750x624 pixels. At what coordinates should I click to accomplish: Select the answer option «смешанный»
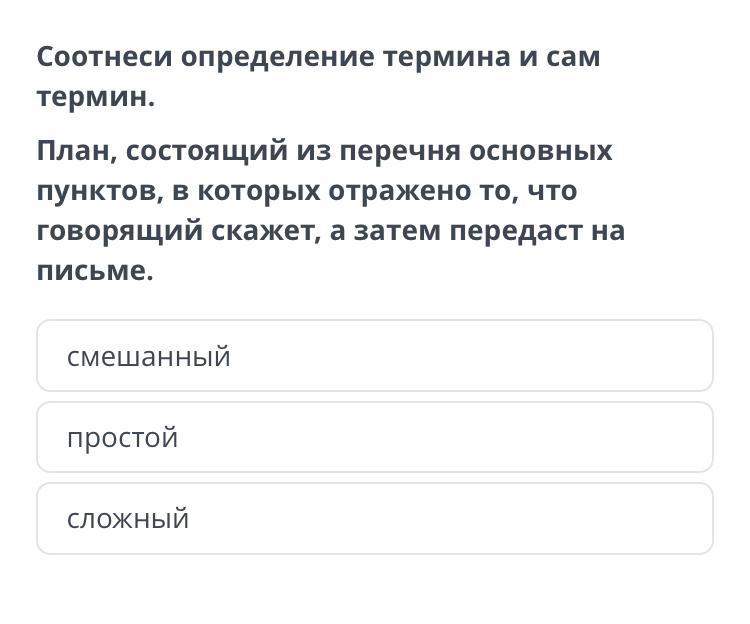coord(374,356)
